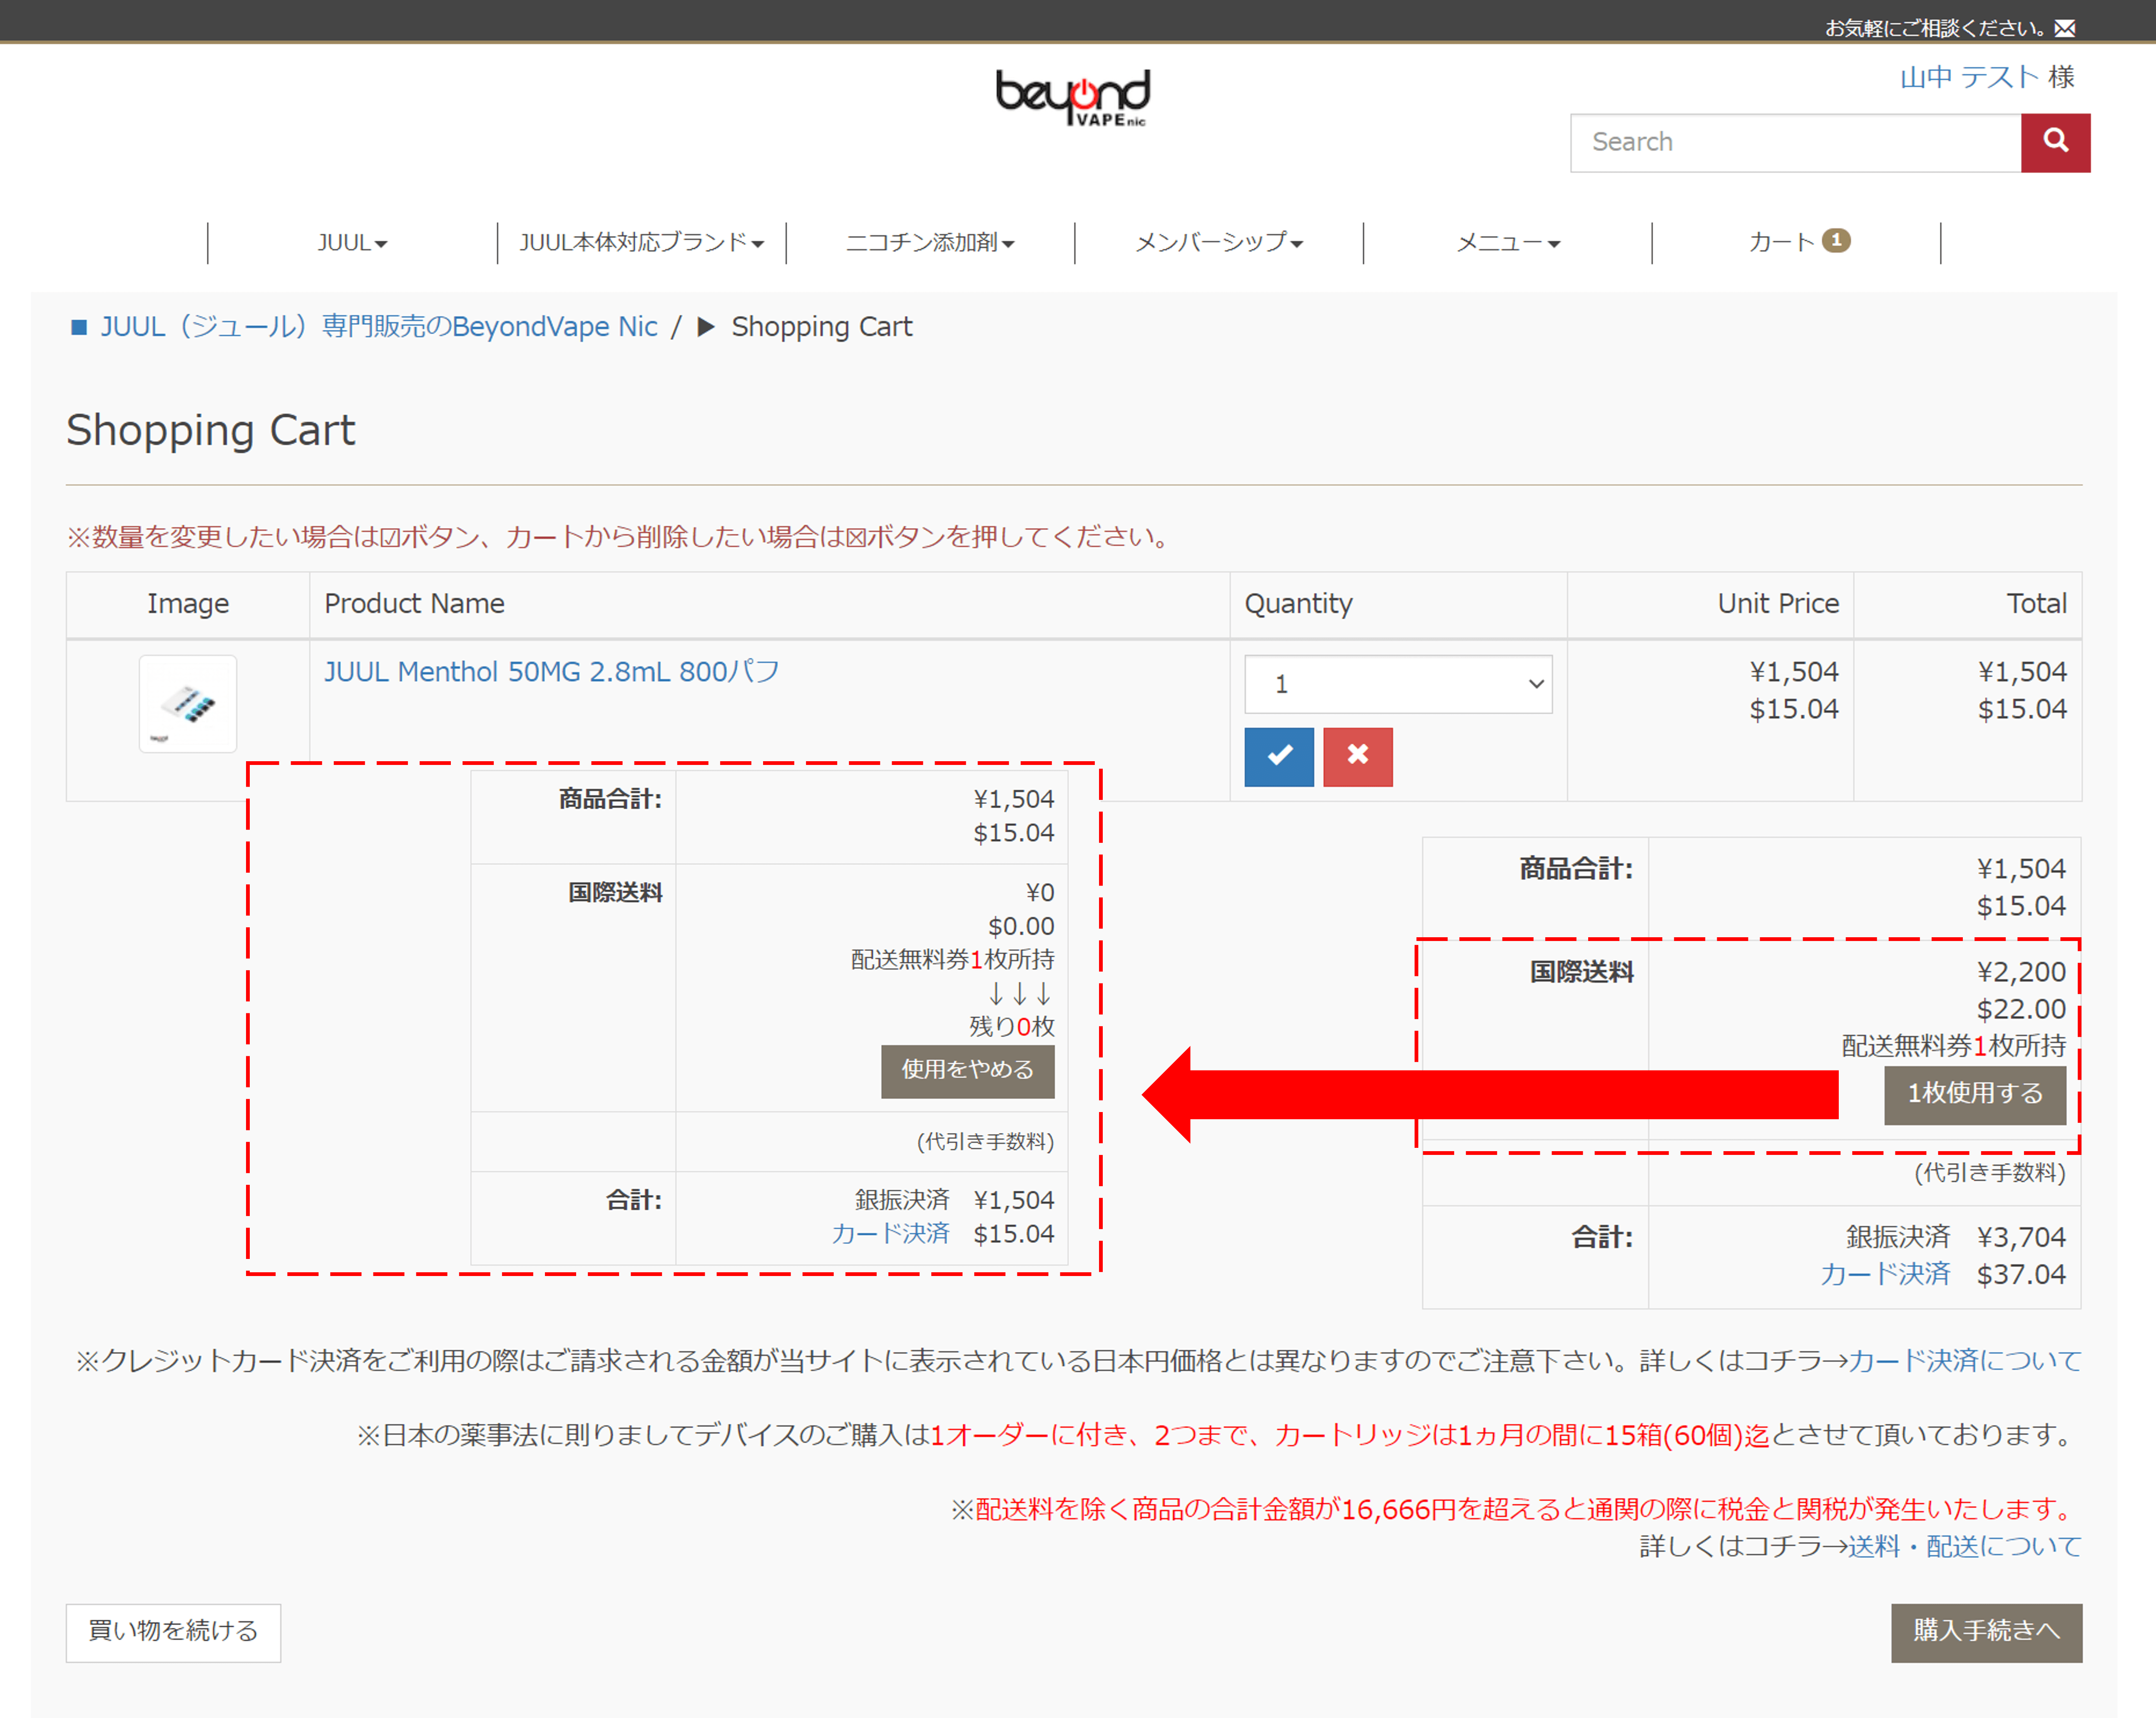Click the Beyond Vape logo
The width and height of the screenshot is (2156, 1718).
click(x=1074, y=97)
